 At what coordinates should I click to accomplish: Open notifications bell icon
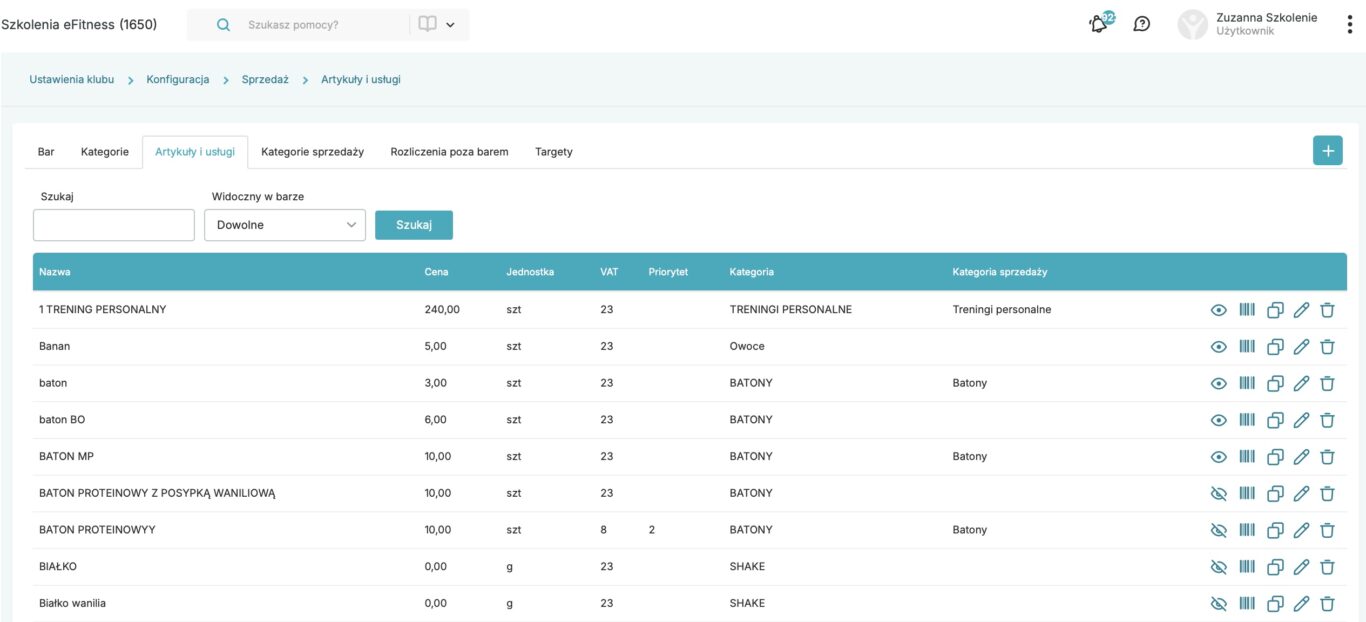1100,24
